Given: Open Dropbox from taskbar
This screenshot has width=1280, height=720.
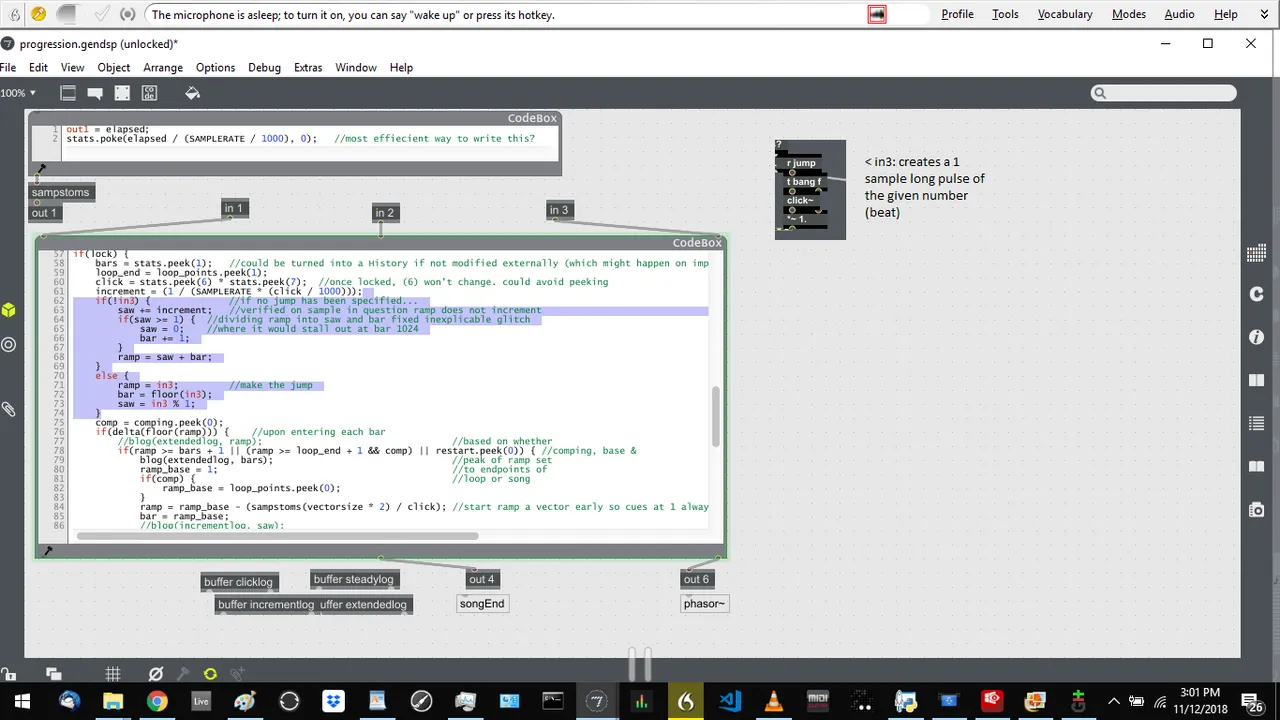Looking at the screenshot, I should pyautogui.click(x=333, y=701).
